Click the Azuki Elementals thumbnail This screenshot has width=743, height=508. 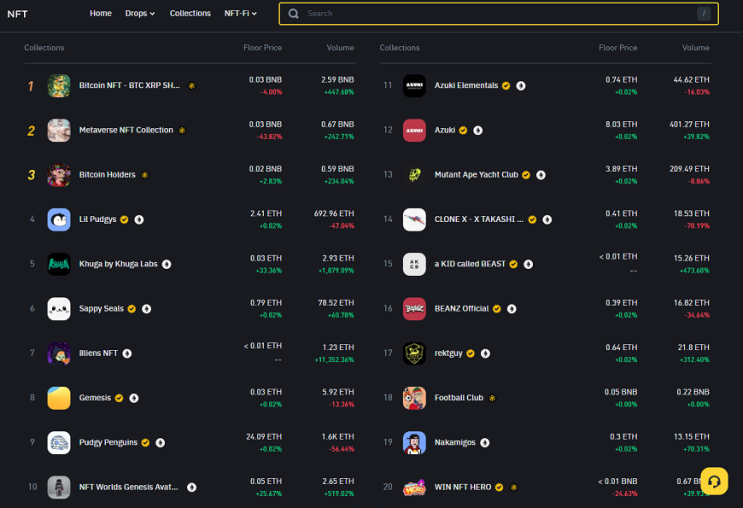pos(414,86)
